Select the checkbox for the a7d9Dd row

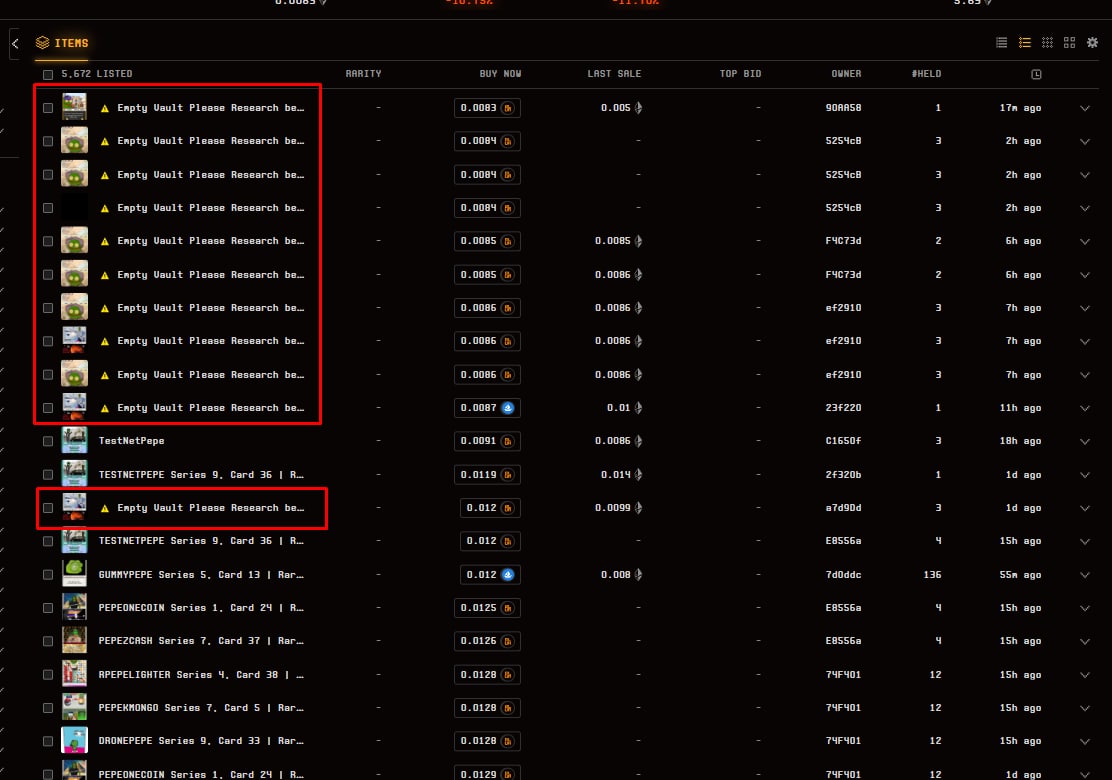(x=48, y=508)
